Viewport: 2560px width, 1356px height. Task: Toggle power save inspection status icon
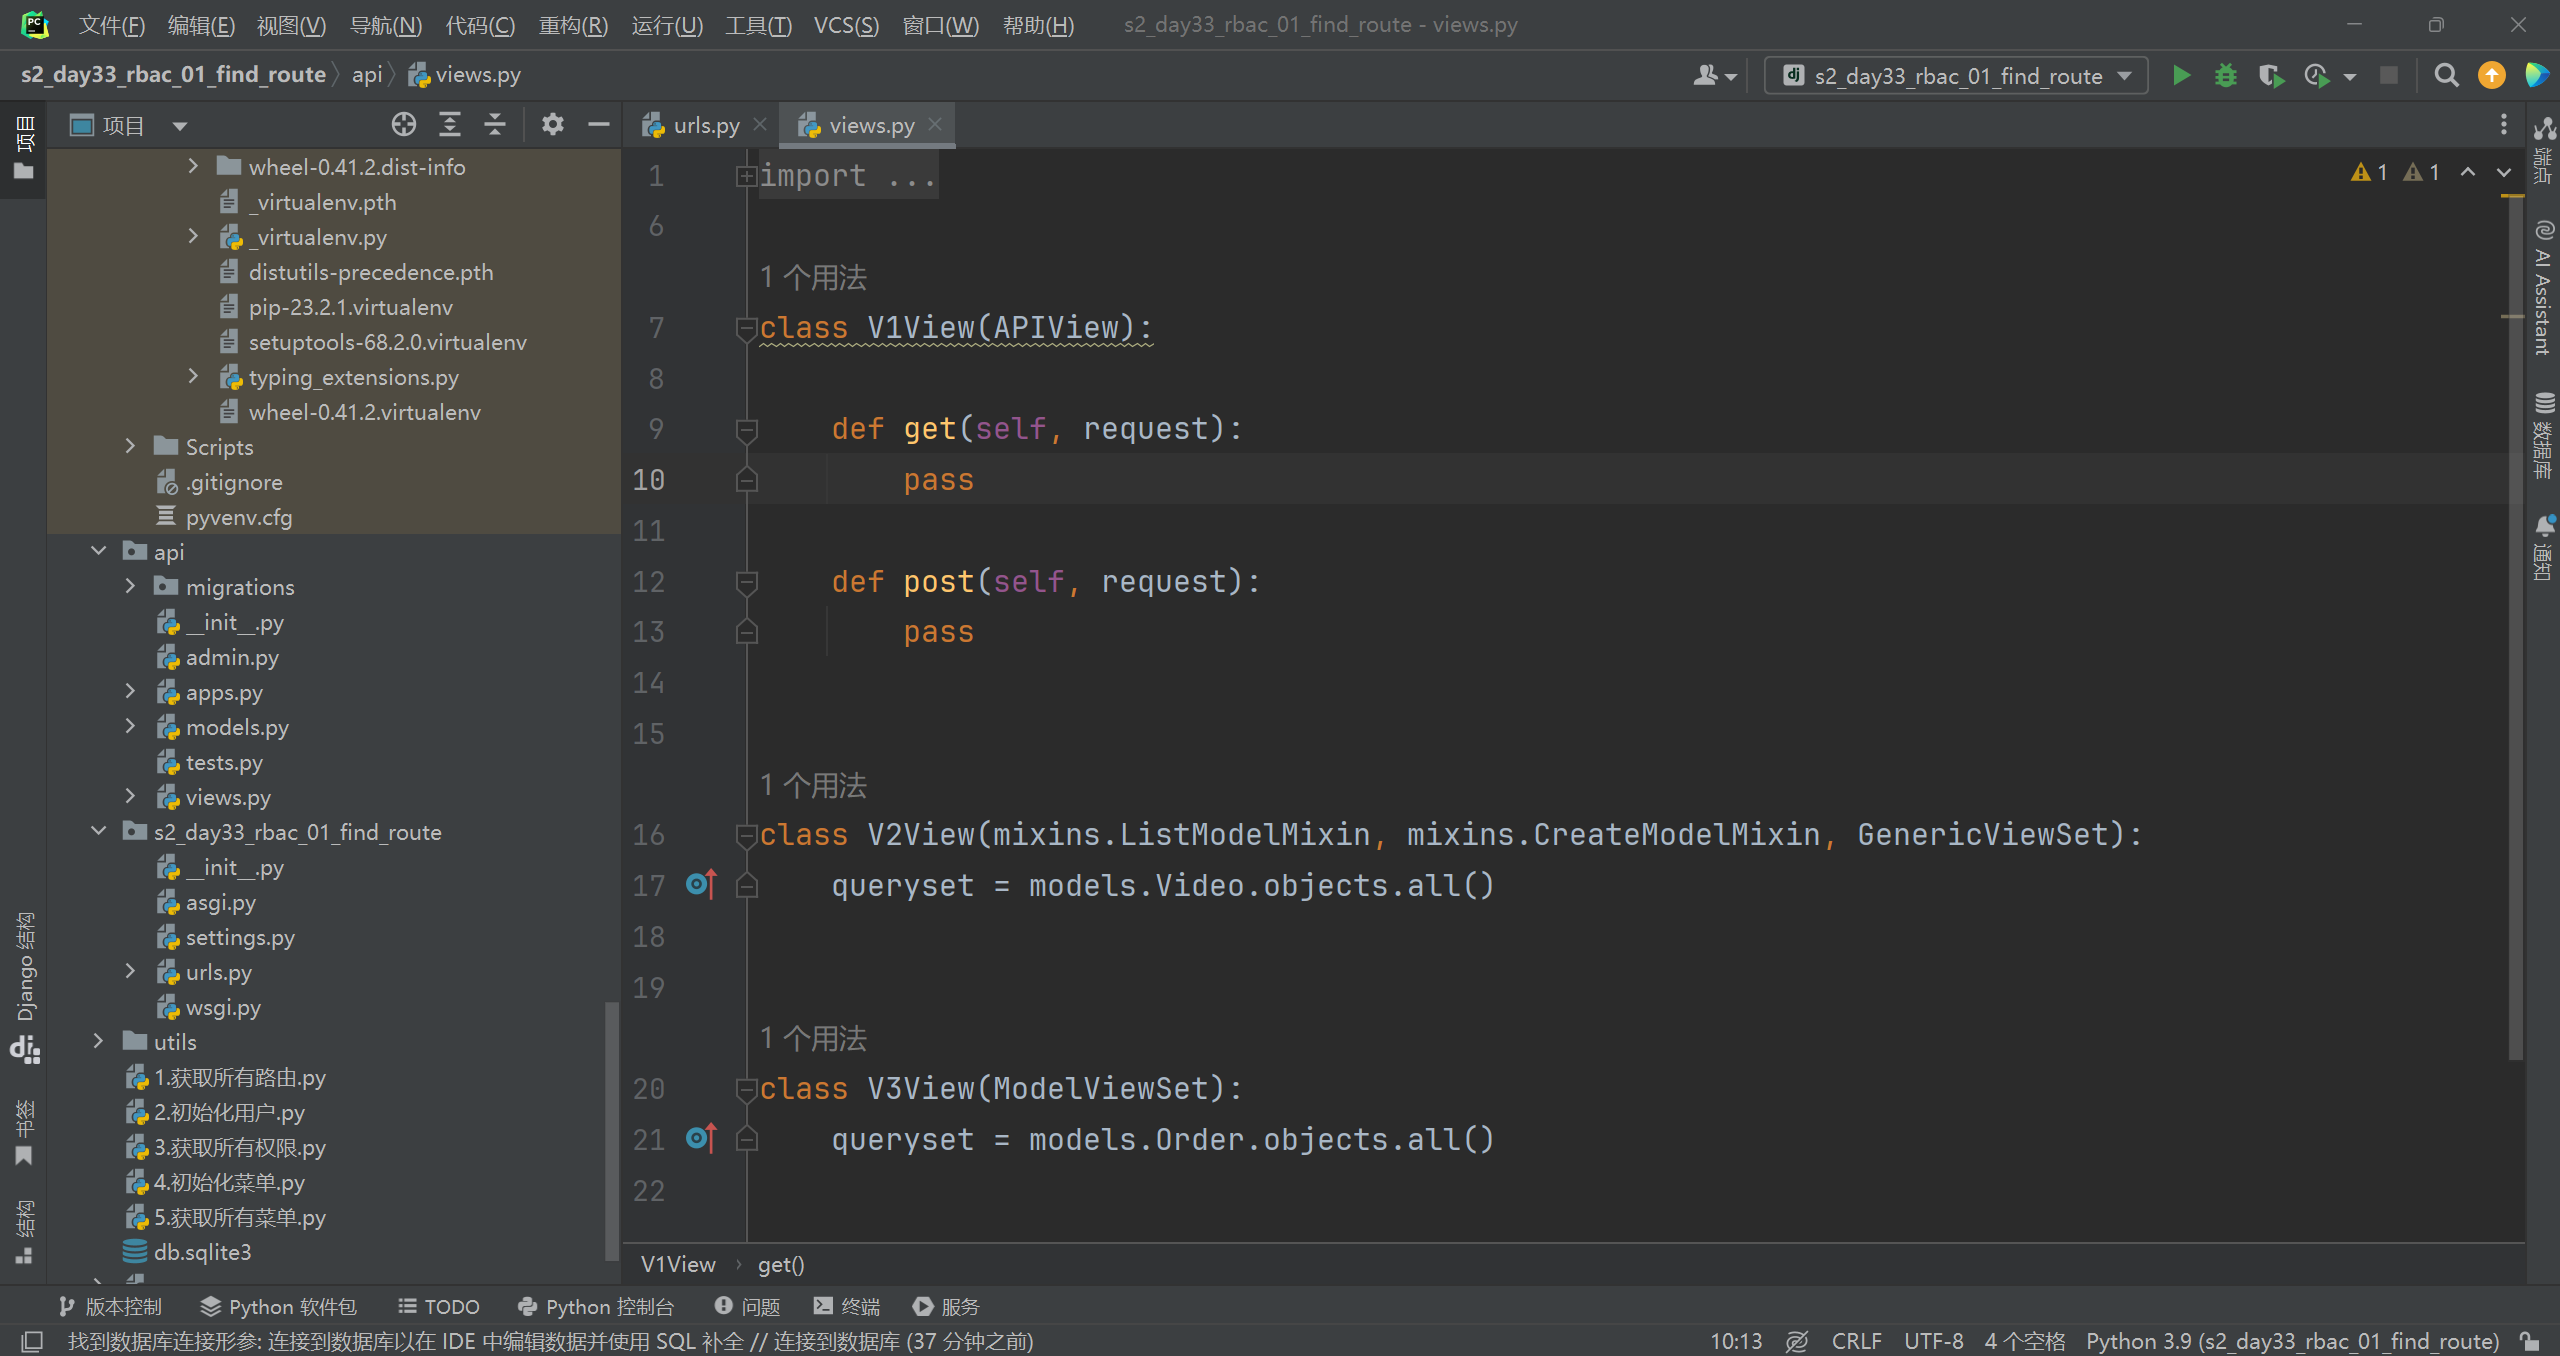tap(1797, 1342)
